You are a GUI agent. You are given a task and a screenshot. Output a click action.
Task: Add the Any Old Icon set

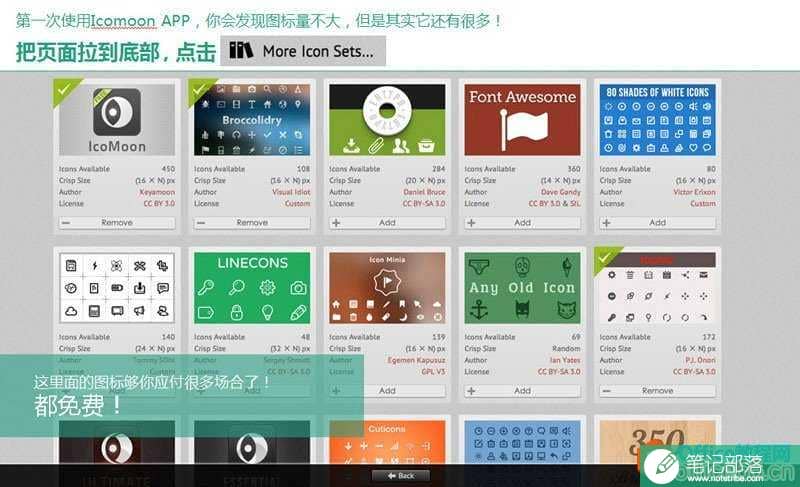[x=522, y=391]
